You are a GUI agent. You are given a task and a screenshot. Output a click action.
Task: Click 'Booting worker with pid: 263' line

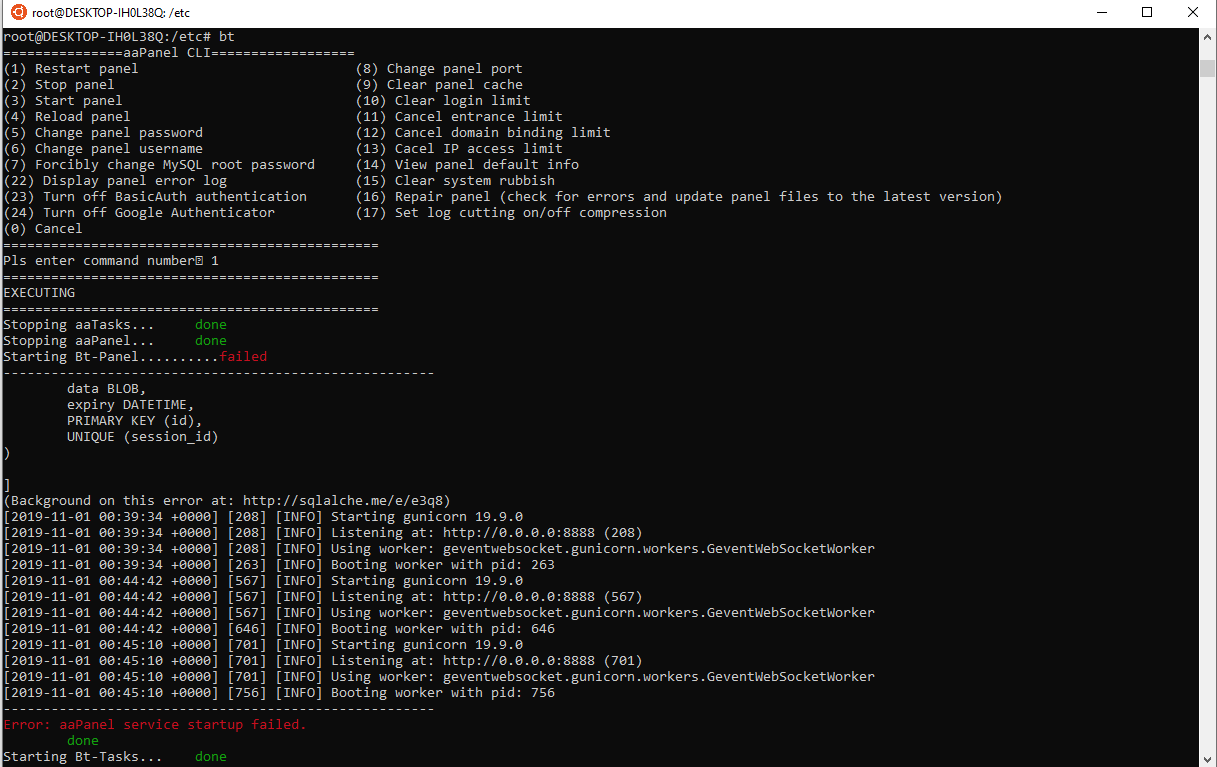tap(279, 565)
